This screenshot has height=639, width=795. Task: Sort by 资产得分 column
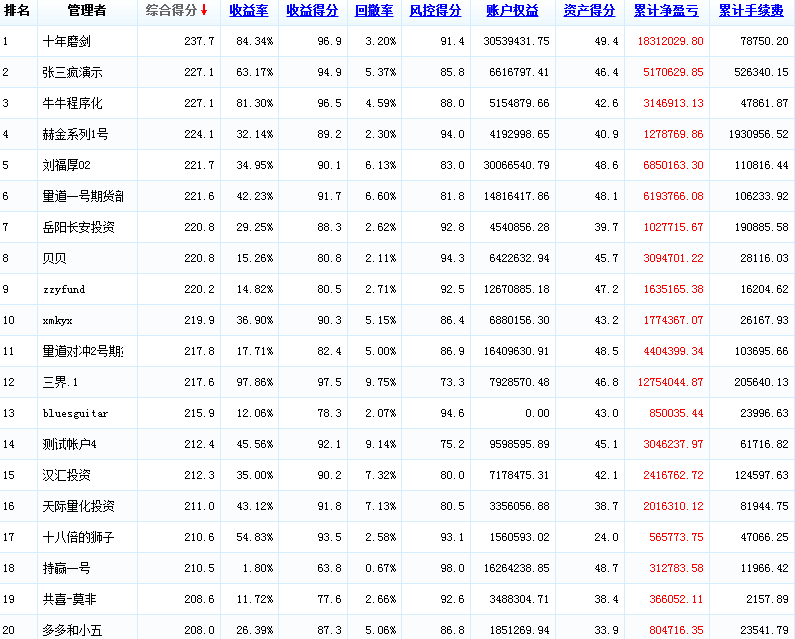pos(588,11)
